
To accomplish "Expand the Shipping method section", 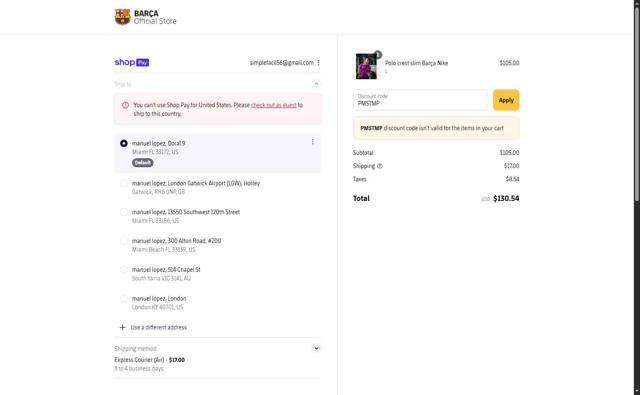I will coord(316,348).
